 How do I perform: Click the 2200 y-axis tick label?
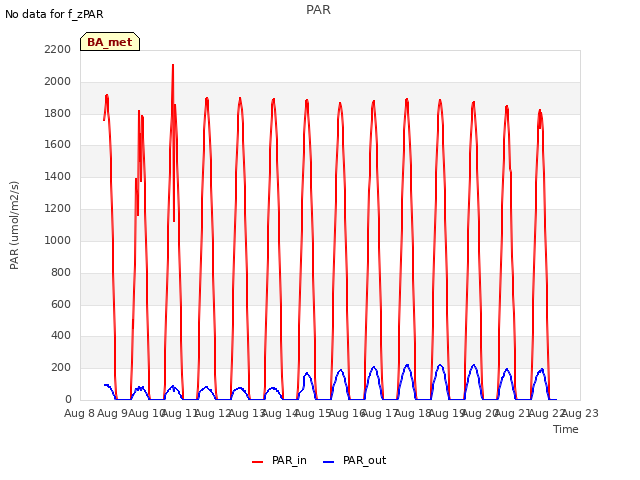tap(58, 49)
